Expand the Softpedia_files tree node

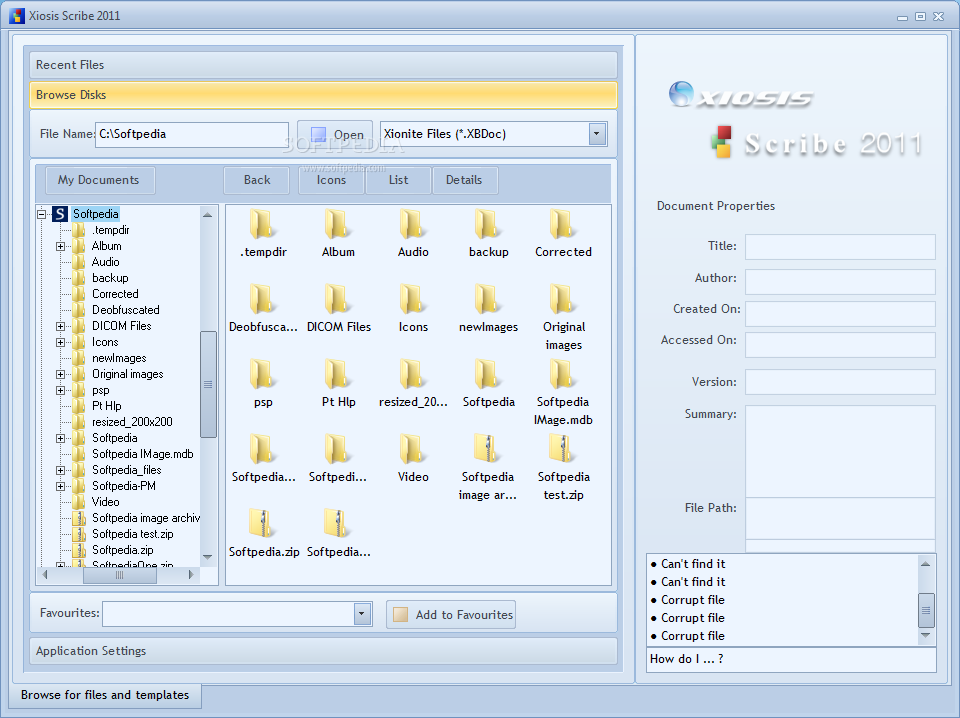click(x=61, y=470)
